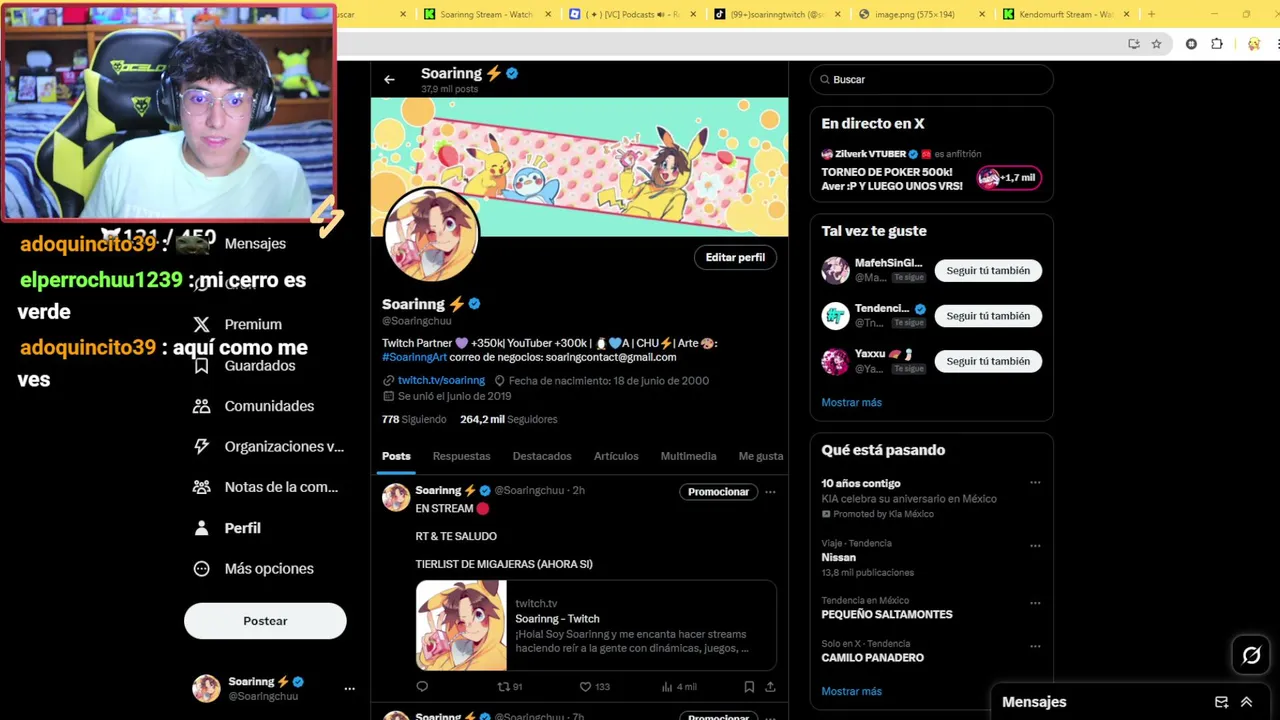Like the EN STREAM post with 133 likes
The width and height of the screenshot is (1280, 720).
(x=595, y=687)
